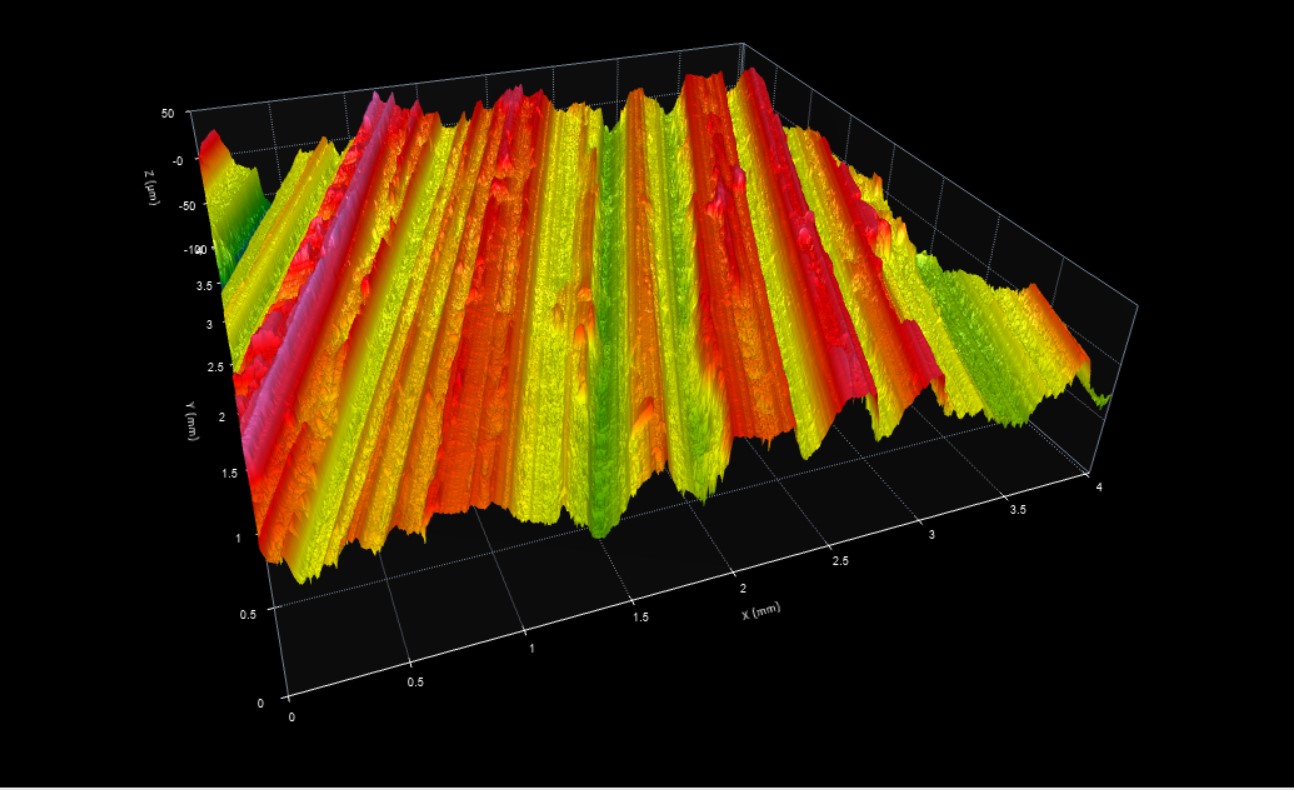Select the 50 tick on Z axis
1294x790 pixels.
(167, 114)
